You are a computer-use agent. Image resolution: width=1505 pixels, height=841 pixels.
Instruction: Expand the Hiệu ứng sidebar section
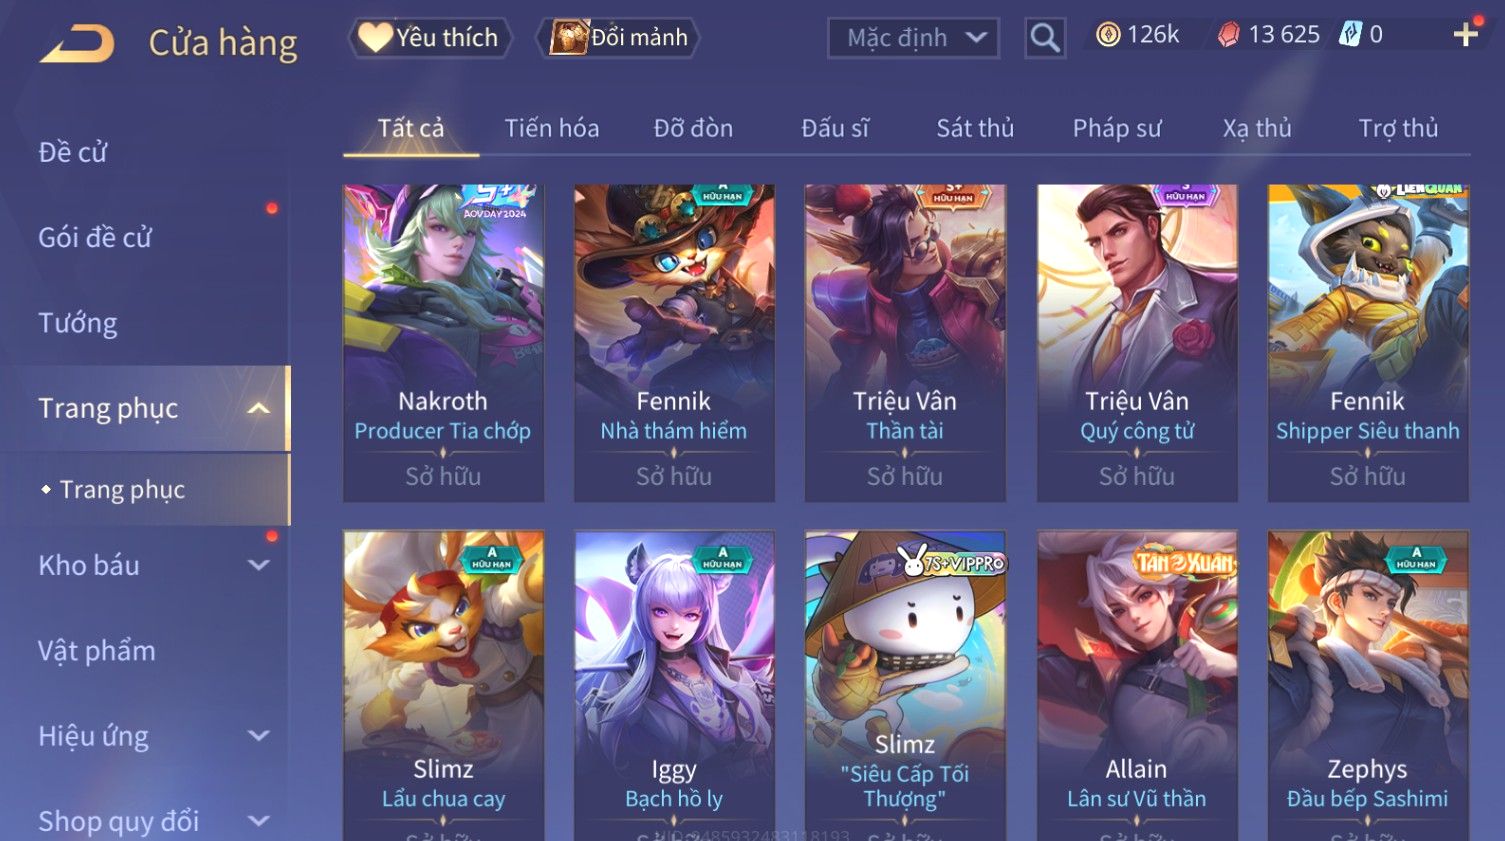tap(258, 736)
